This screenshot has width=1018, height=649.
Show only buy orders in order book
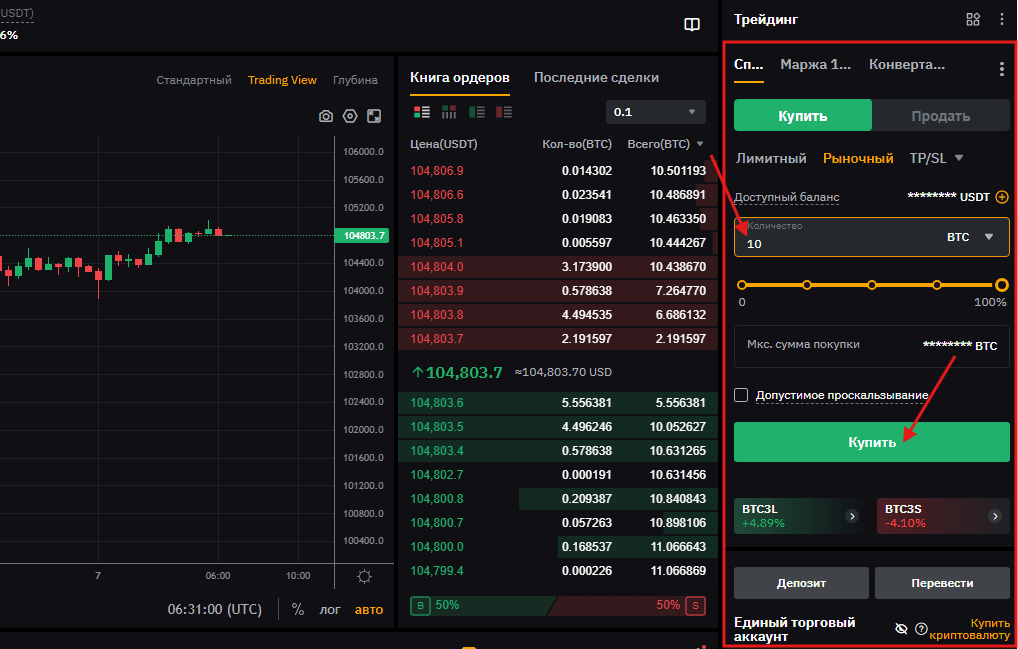(477, 112)
